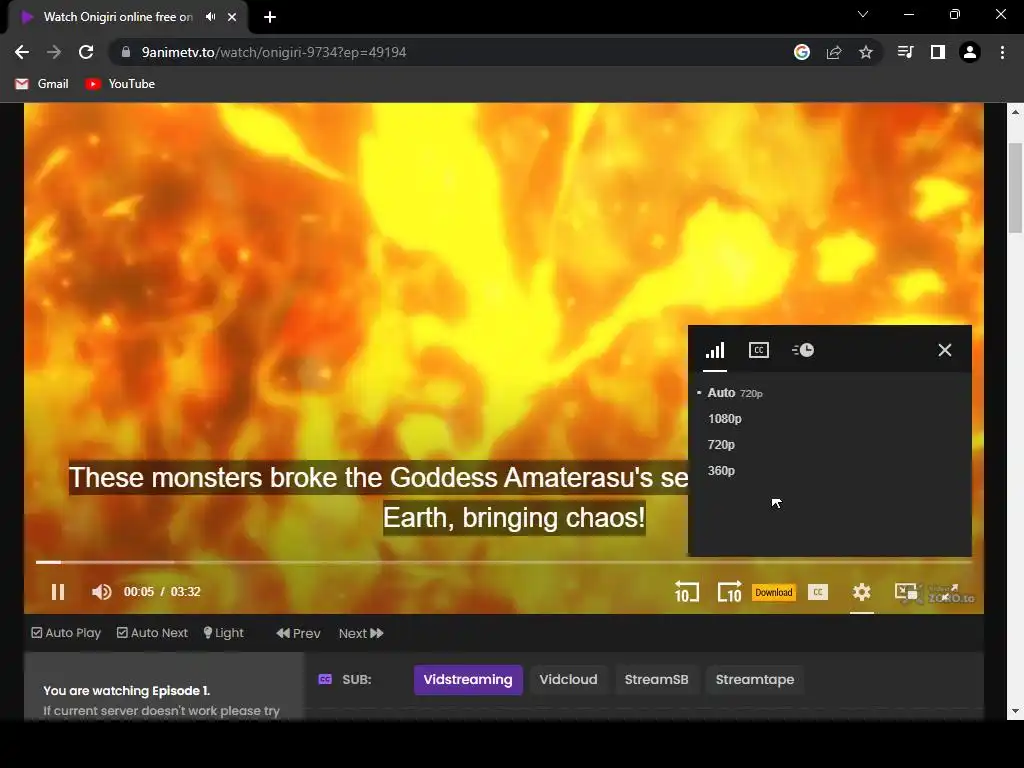1024x768 pixels.
Task: Rewind video by 10 seconds
Action: click(686, 592)
